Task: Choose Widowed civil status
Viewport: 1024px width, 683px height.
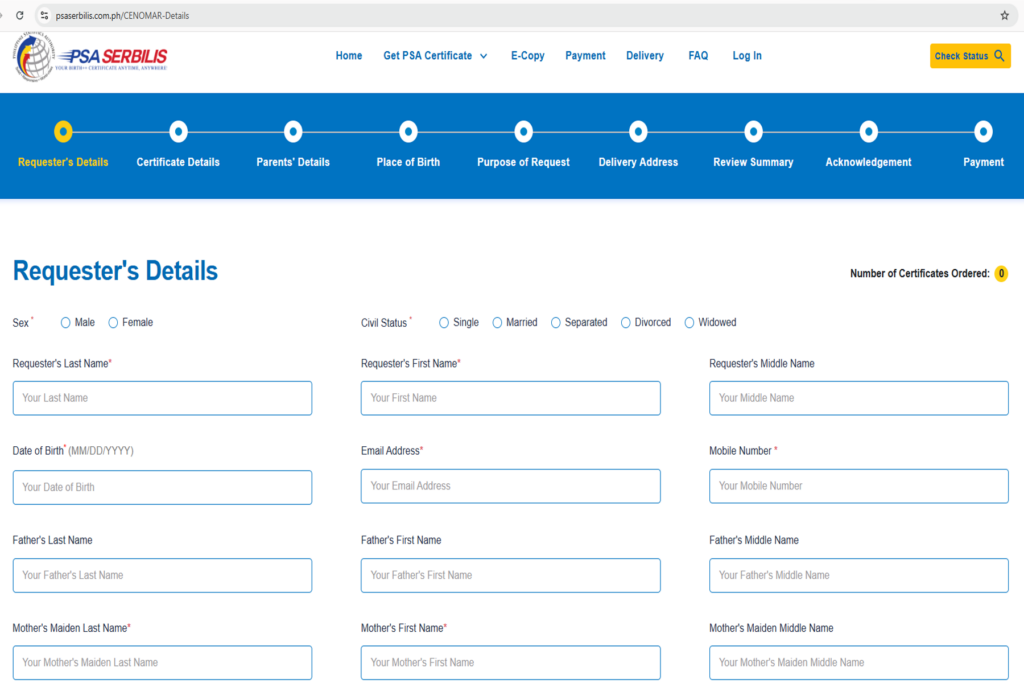Action: tap(689, 323)
